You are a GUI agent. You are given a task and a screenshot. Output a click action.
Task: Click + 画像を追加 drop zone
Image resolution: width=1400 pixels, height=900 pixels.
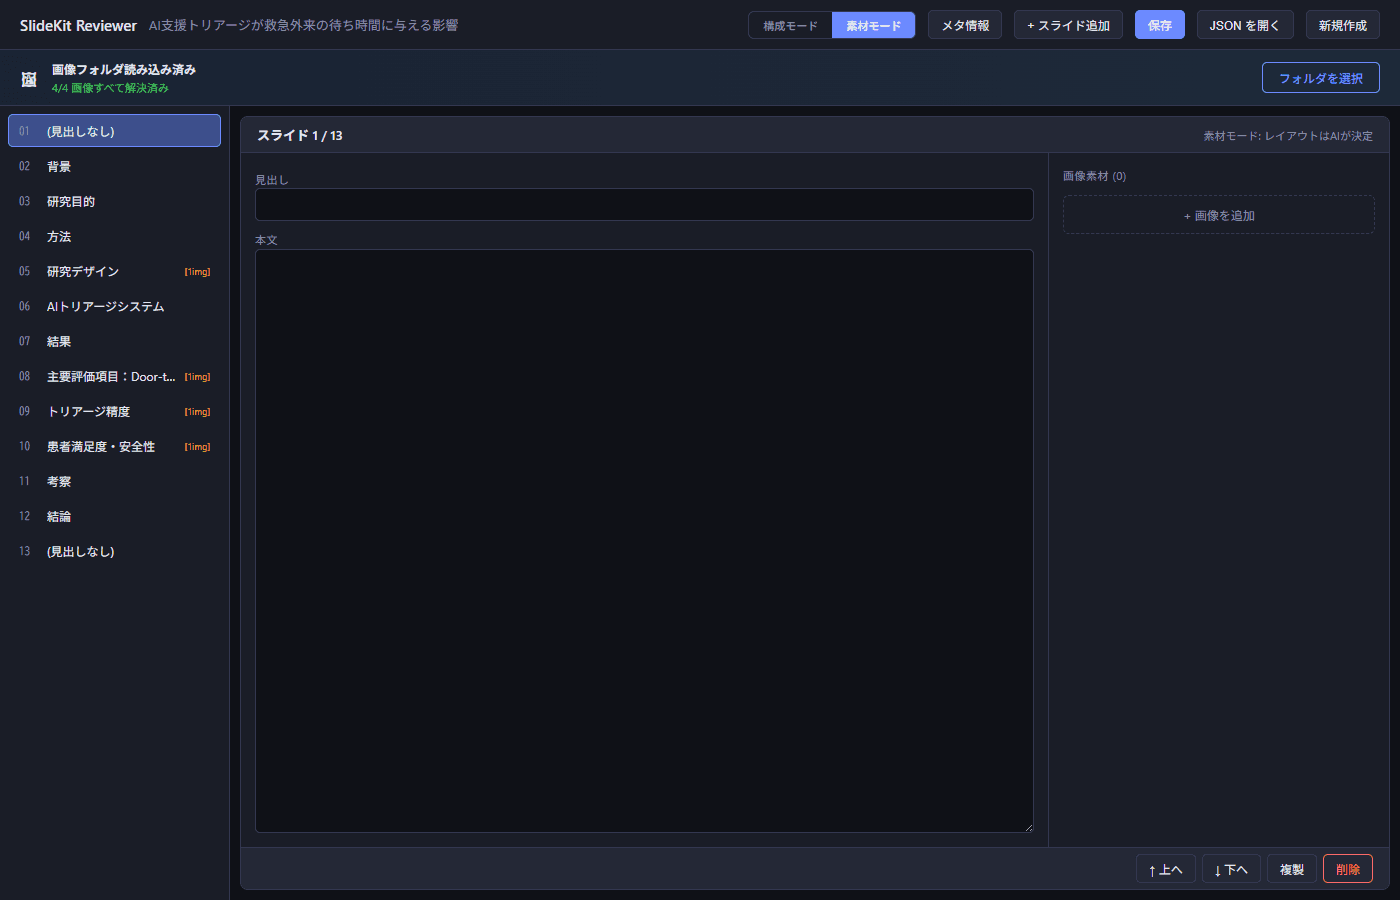point(1218,215)
